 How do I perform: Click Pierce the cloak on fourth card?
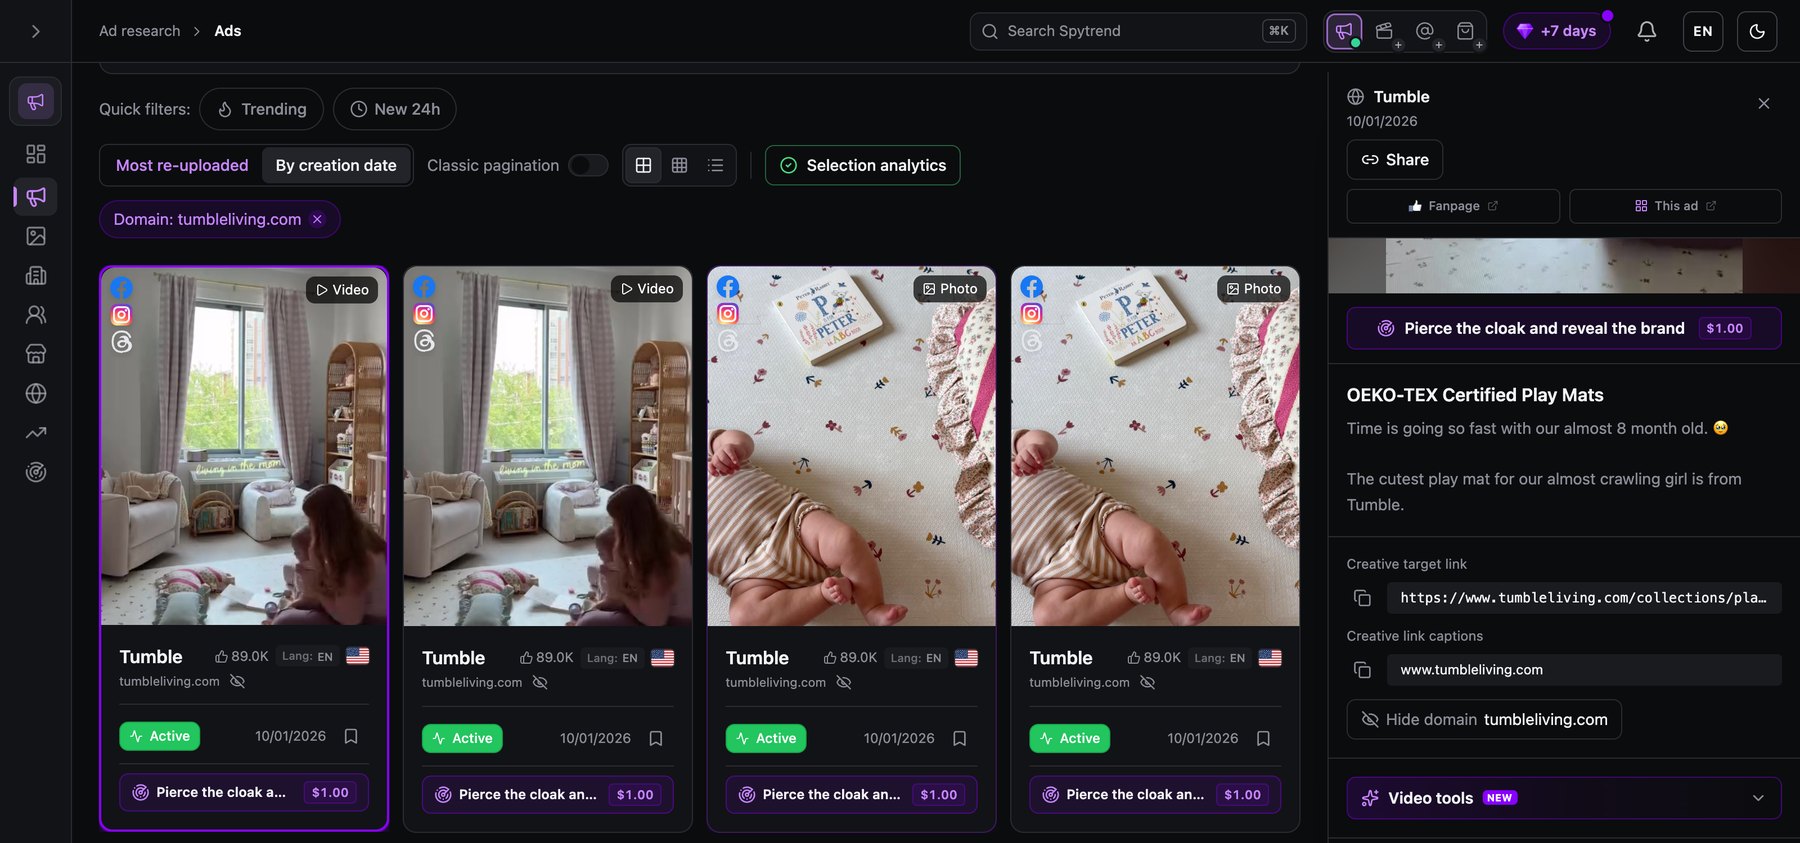[x=1155, y=795]
